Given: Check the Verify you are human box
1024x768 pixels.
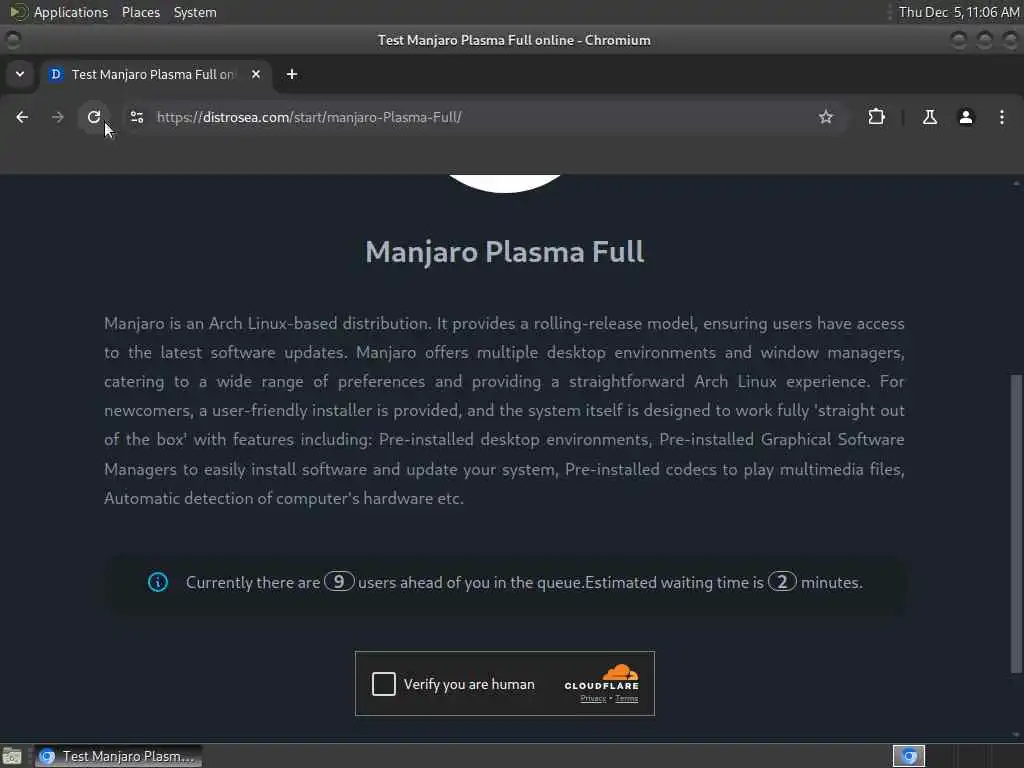Looking at the screenshot, I should coord(383,684).
